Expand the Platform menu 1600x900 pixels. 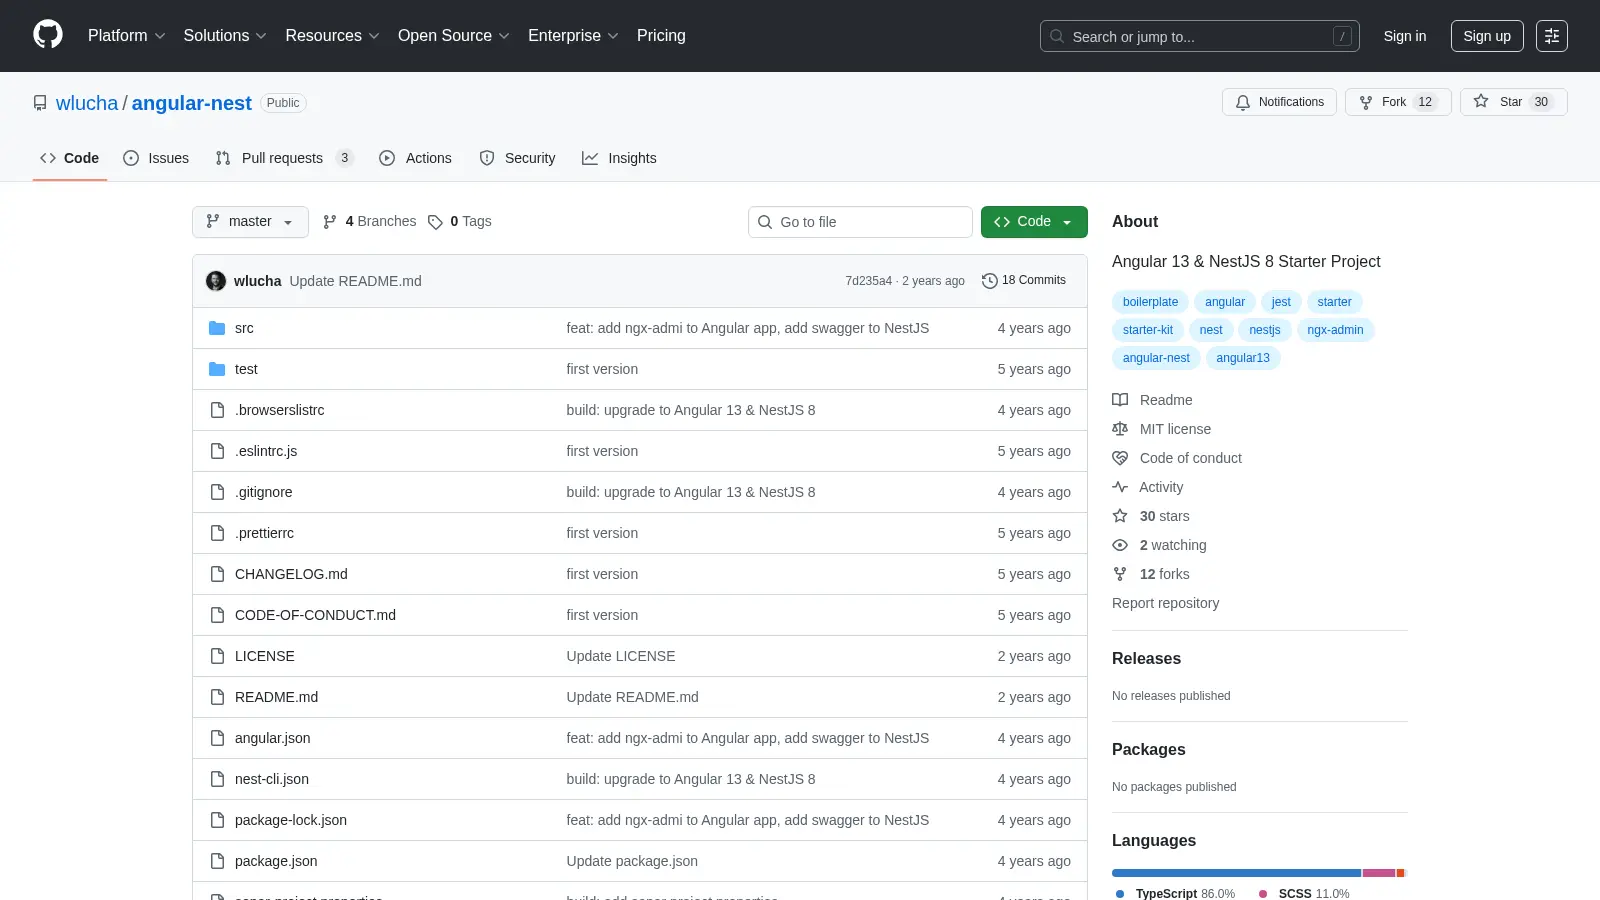126,35
